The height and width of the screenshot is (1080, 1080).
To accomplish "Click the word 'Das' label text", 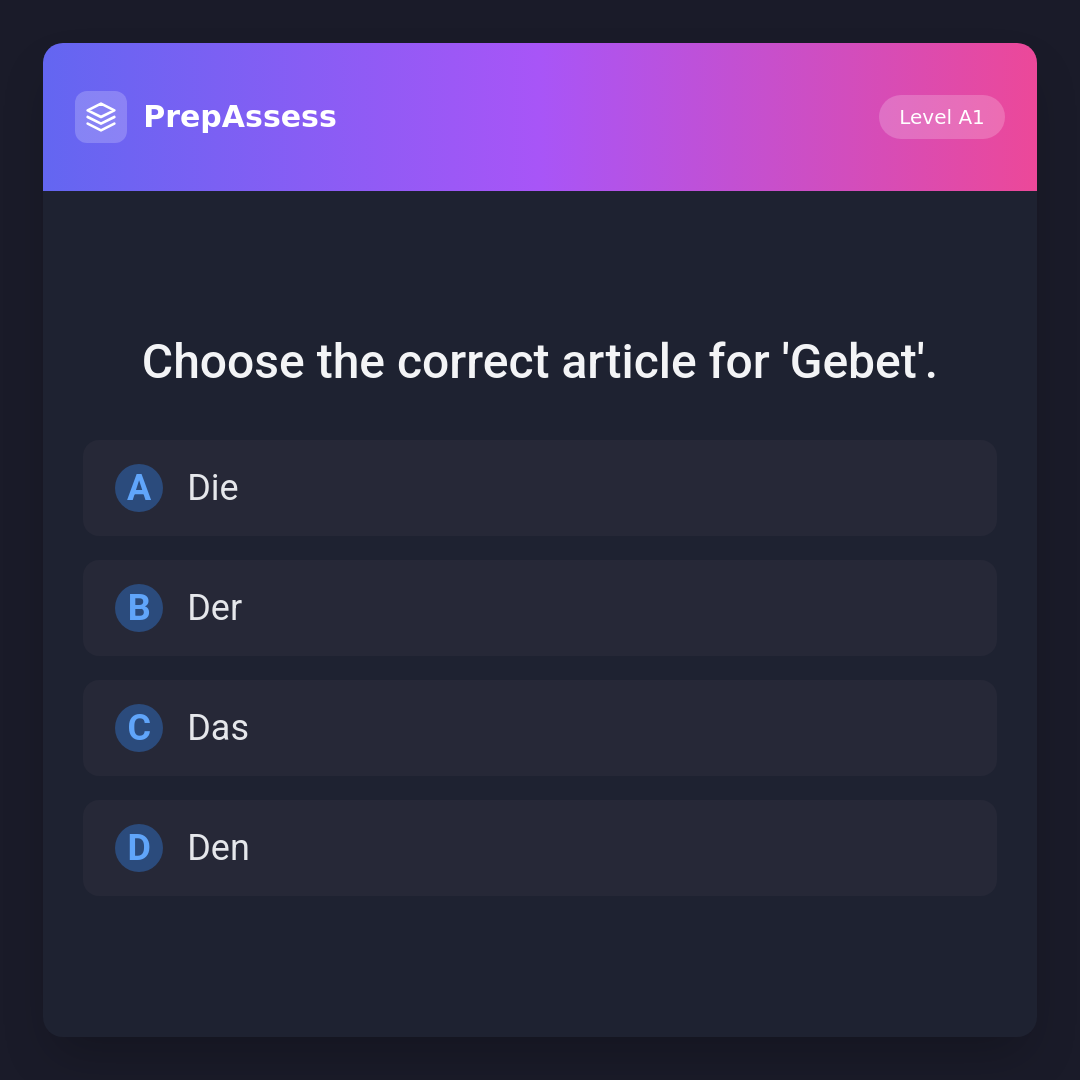I will (218, 728).
